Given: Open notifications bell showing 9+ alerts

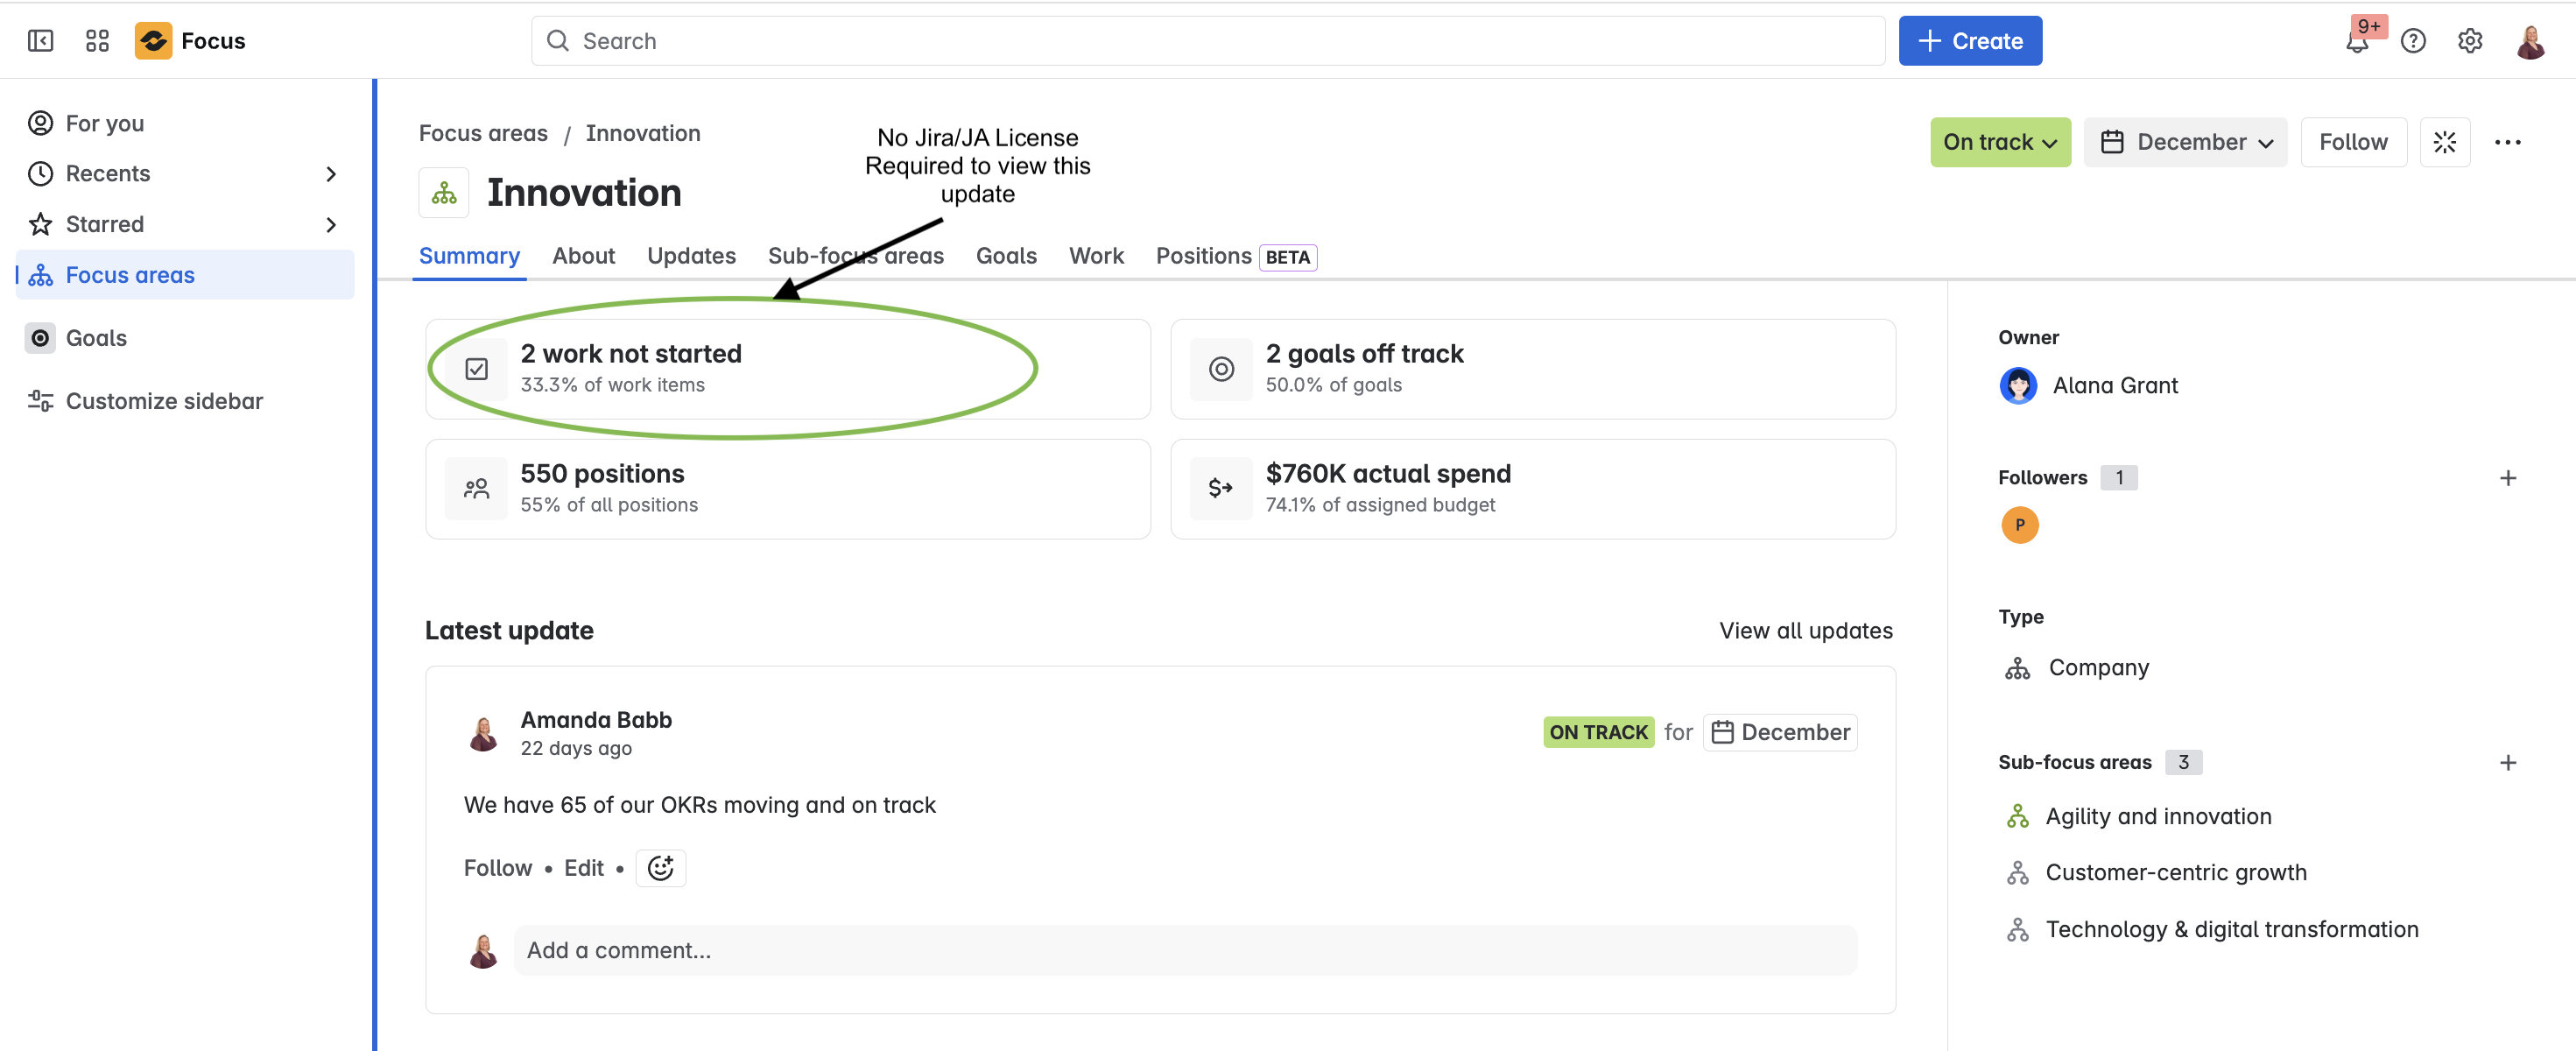Looking at the screenshot, I should [x=2358, y=42].
